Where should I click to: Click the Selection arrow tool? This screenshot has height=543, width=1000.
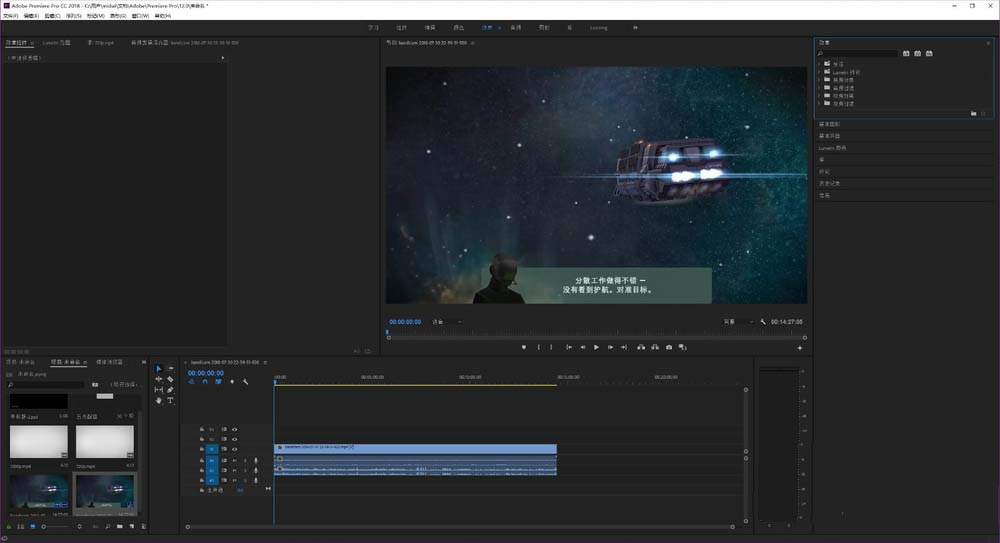click(158, 369)
